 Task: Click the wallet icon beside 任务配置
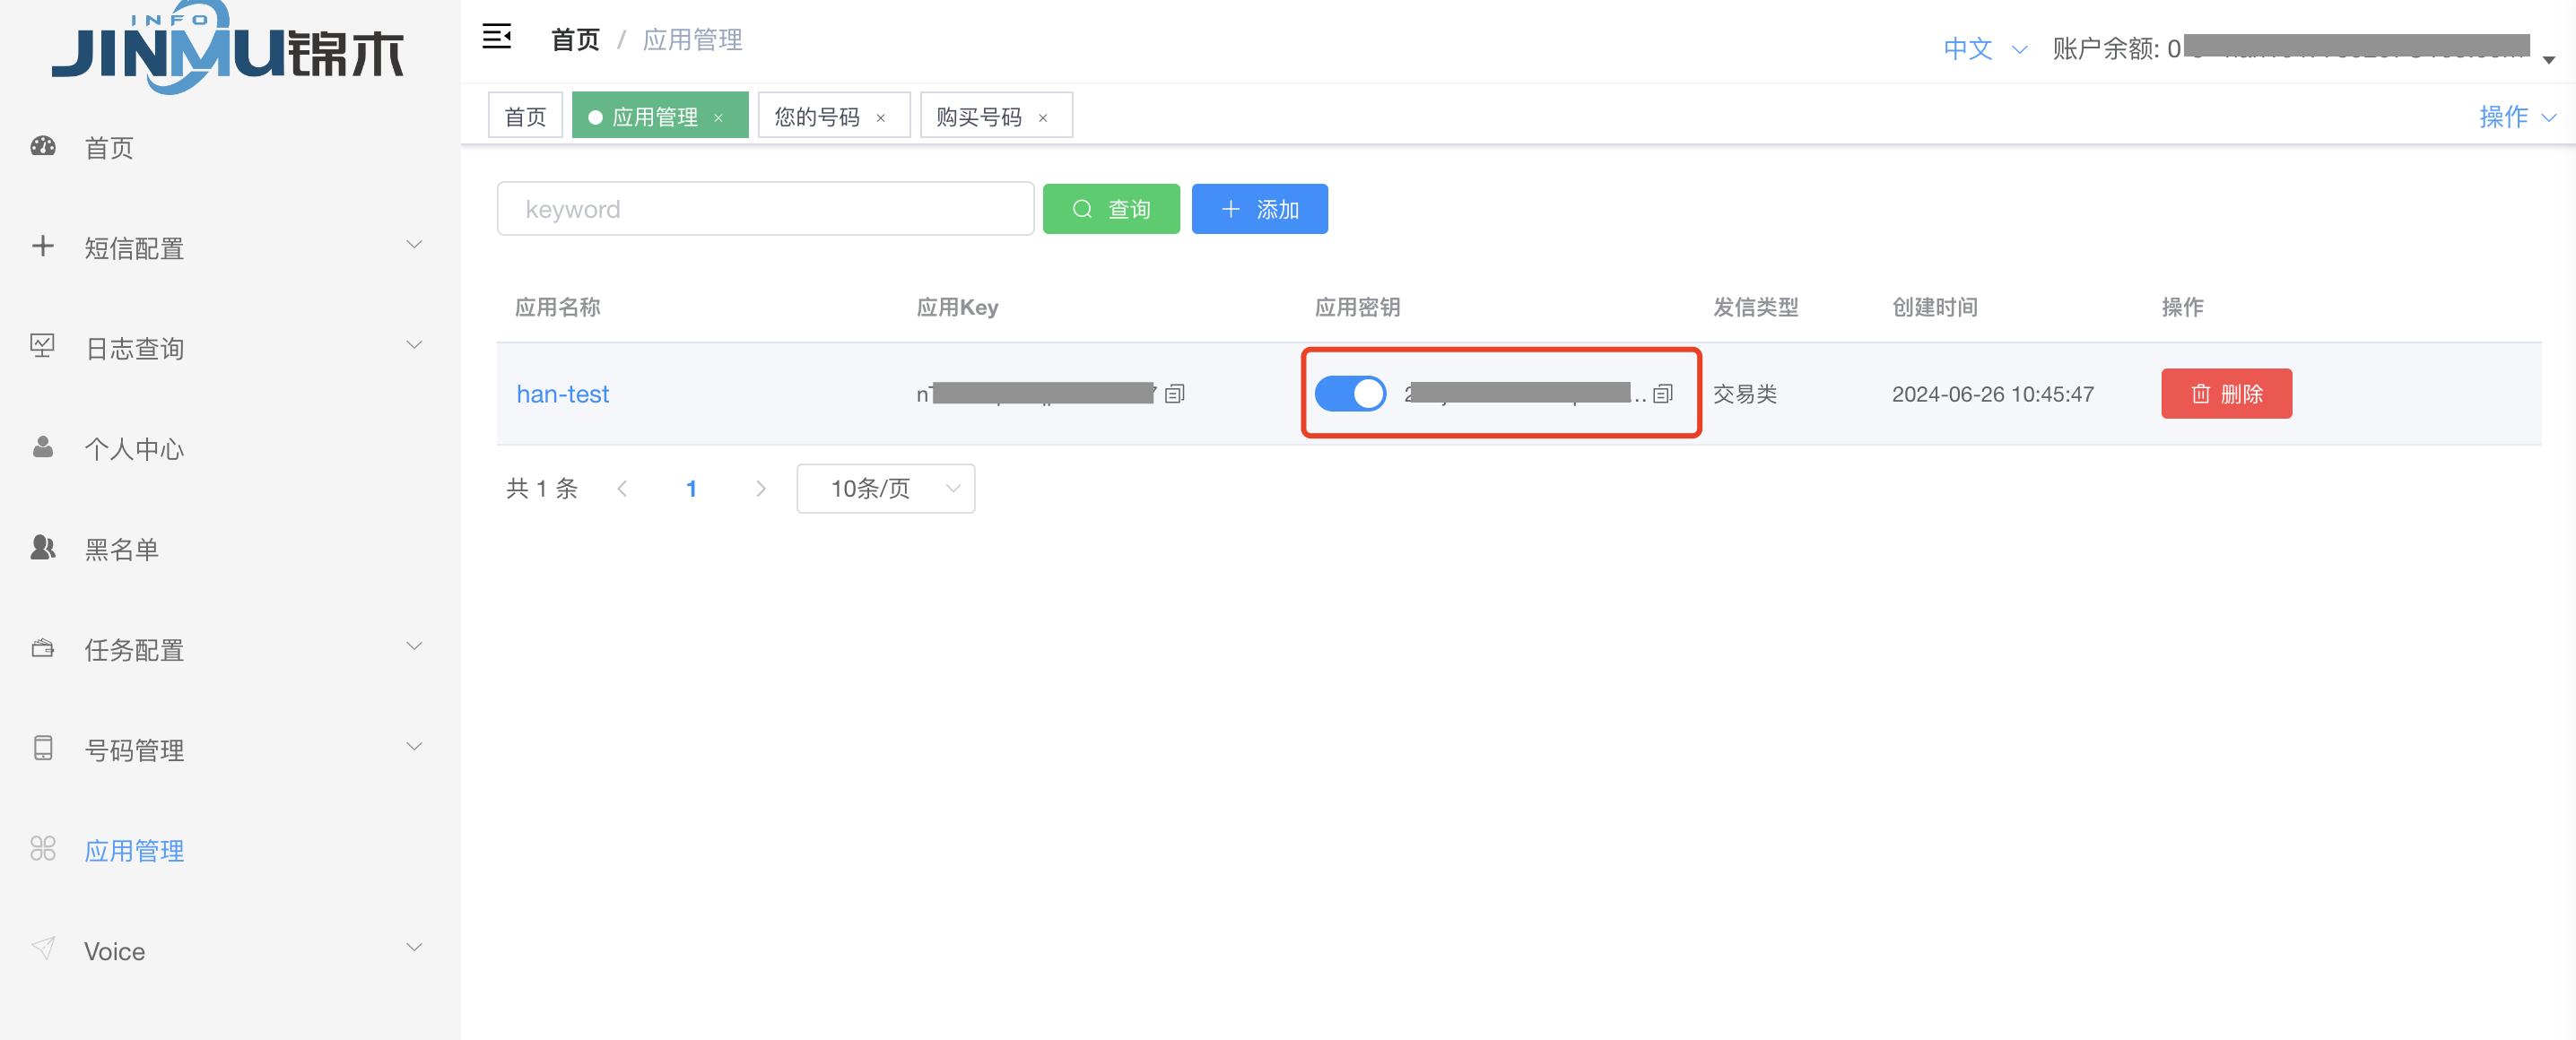pos(43,648)
